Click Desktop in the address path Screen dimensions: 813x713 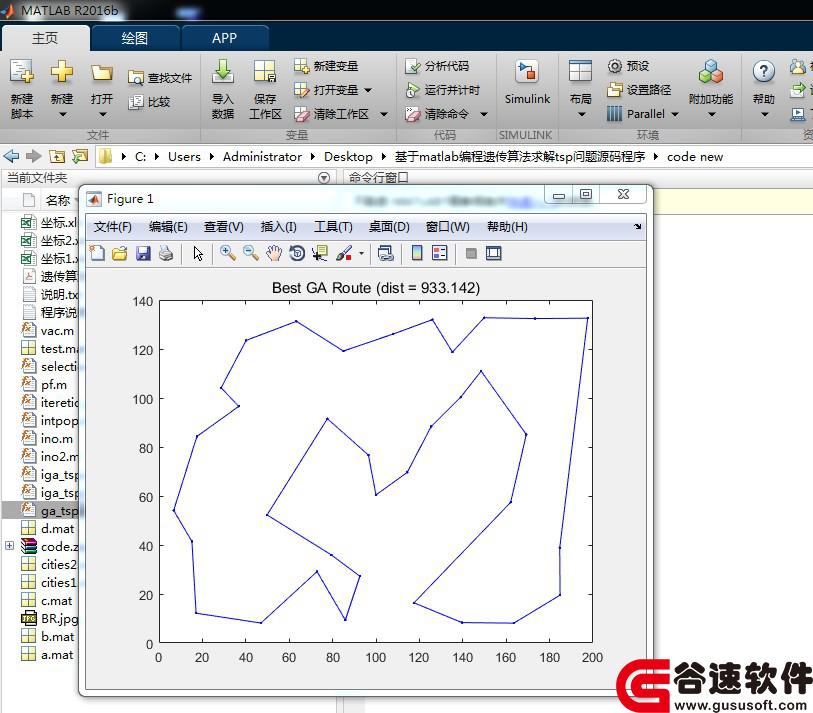point(348,157)
